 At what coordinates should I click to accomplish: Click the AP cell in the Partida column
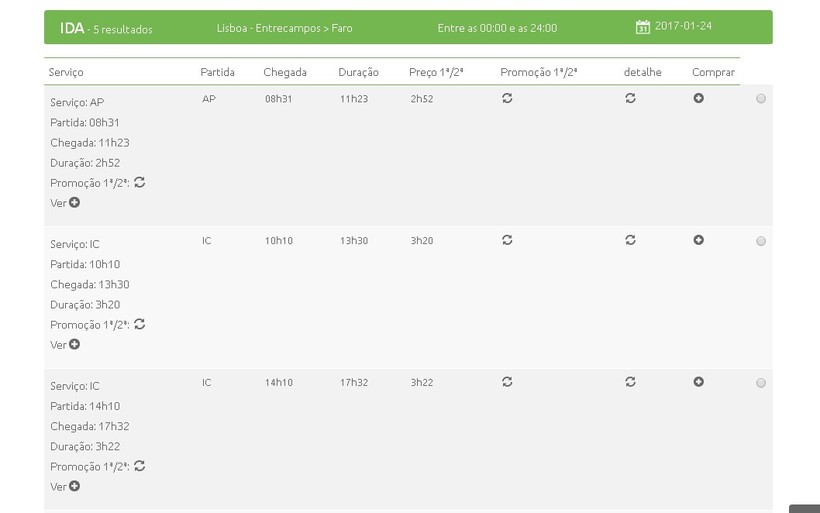click(x=209, y=99)
